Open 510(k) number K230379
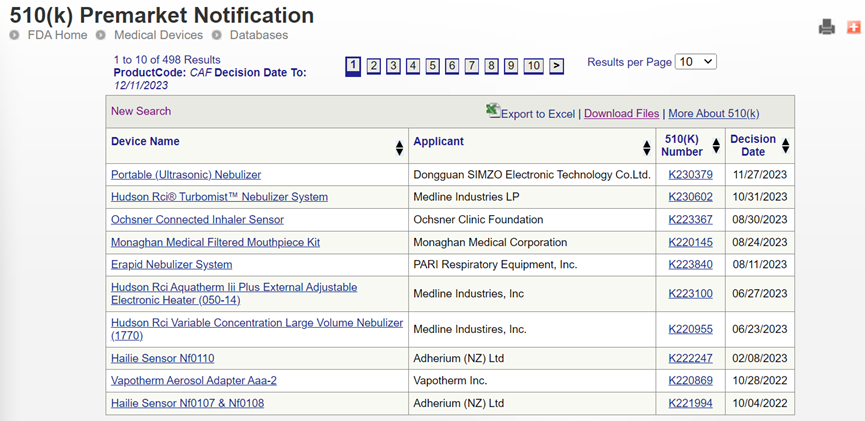 click(x=690, y=175)
